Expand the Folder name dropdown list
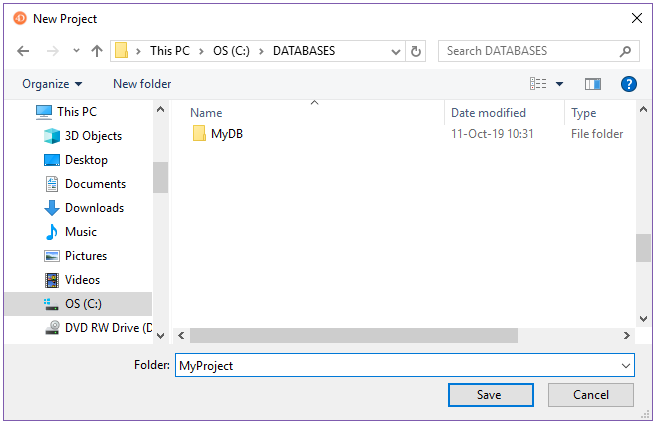 coord(626,366)
